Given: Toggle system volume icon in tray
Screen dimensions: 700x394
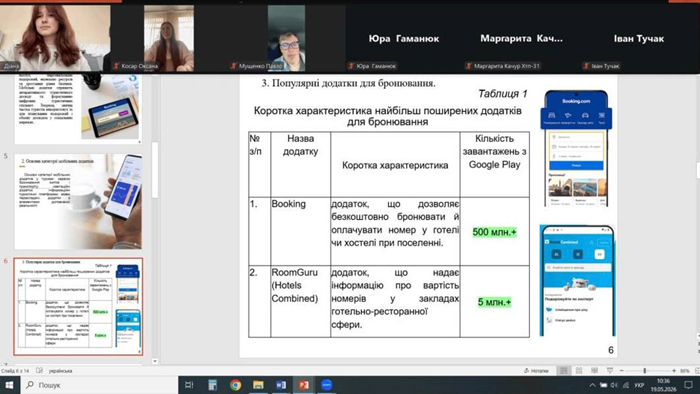Looking at the screenshot, I should click(x=614, y=385).
